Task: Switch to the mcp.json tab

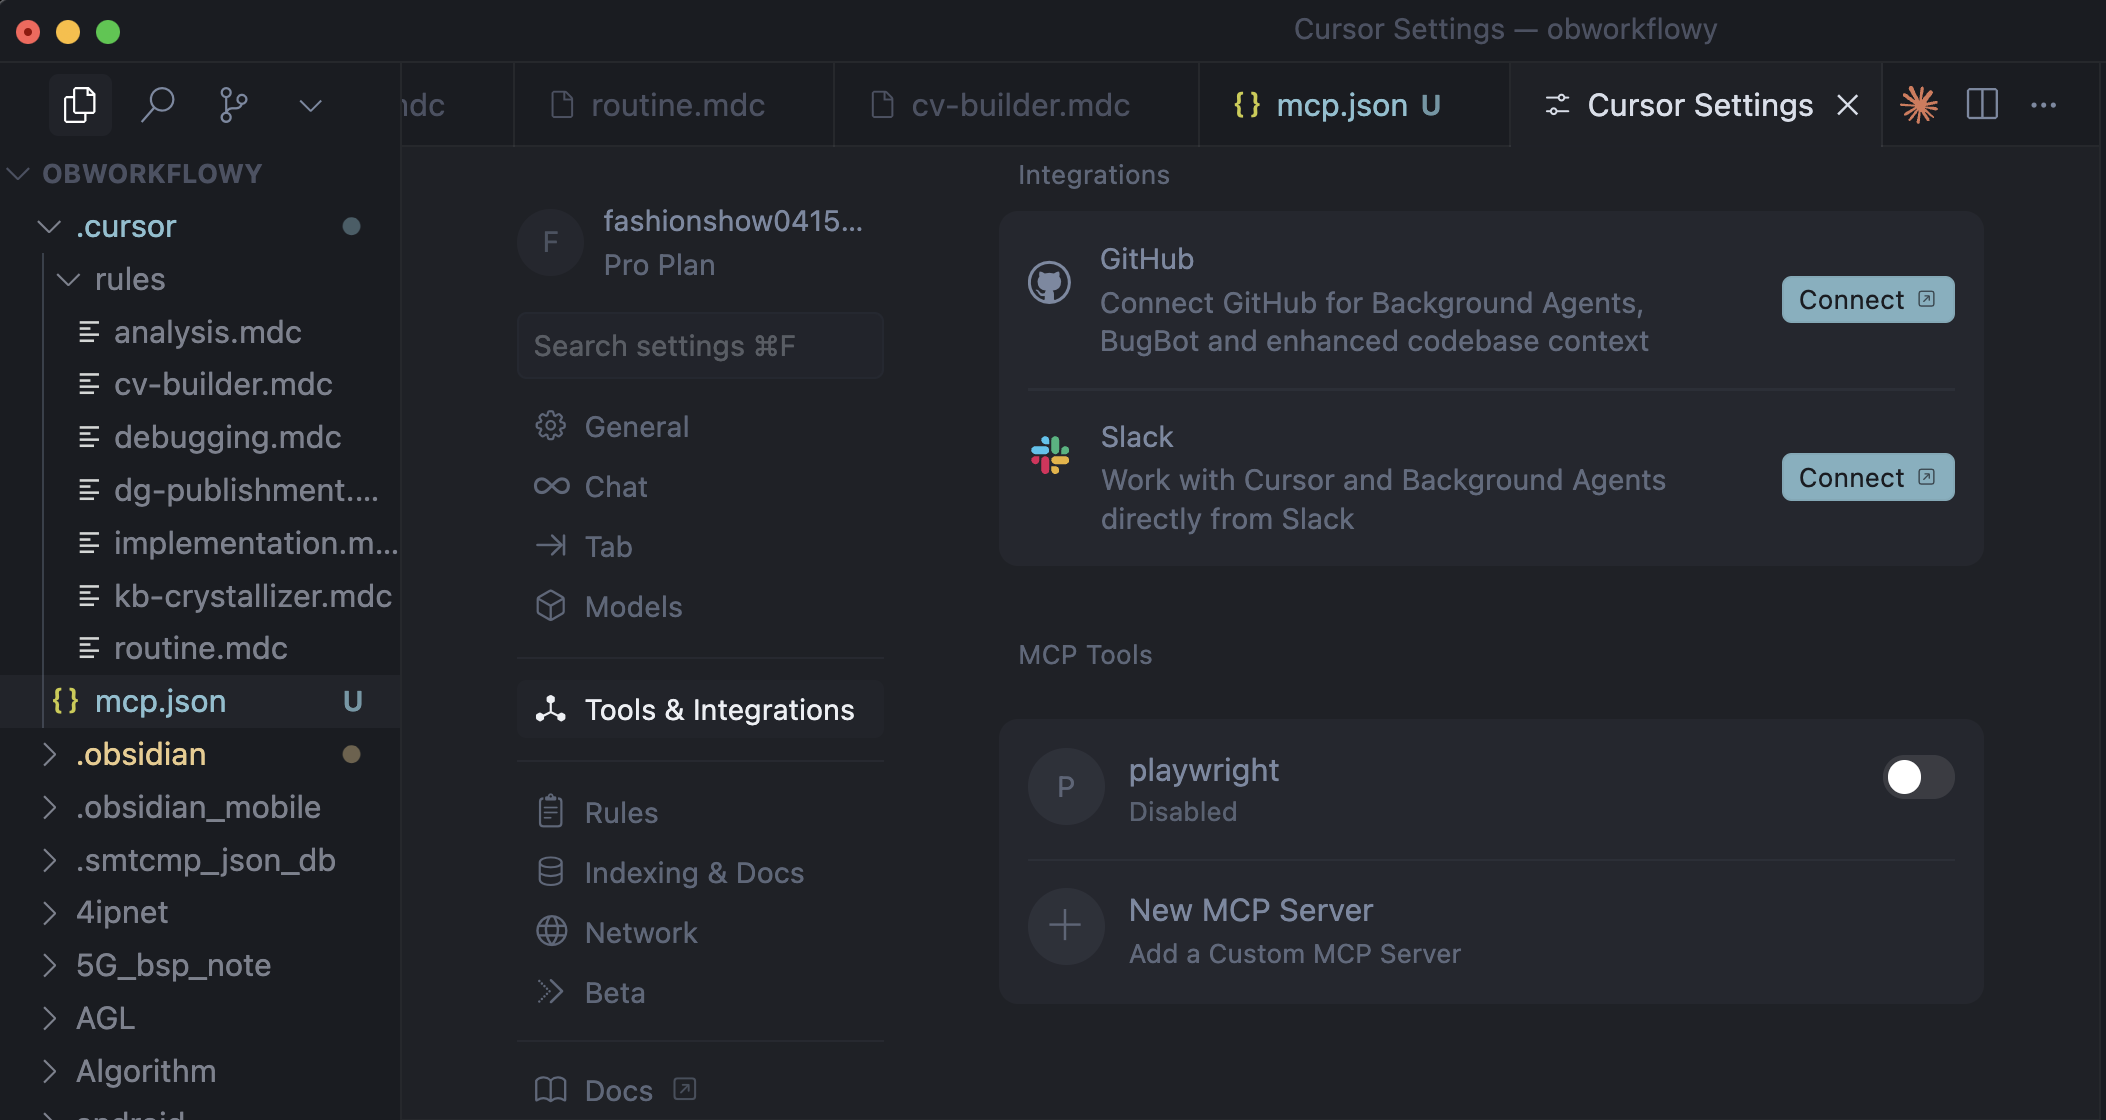Action: [x=1340, y=105]
